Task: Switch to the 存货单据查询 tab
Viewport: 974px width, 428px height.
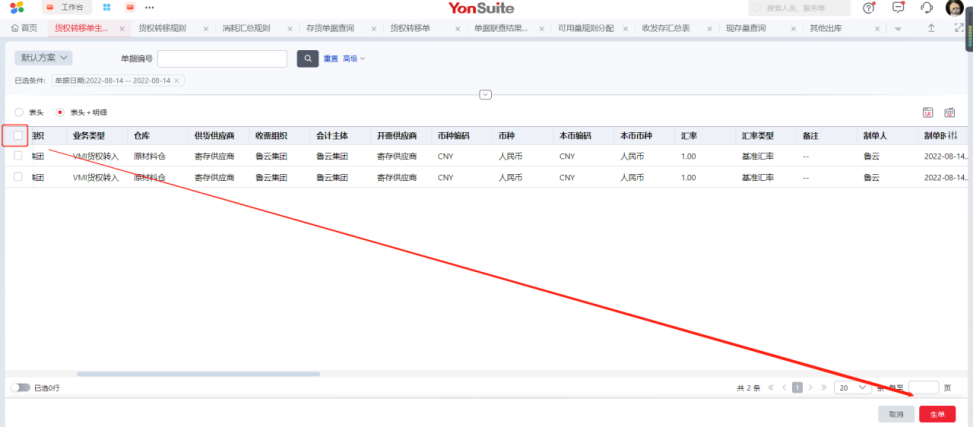Action: click(330, 28)
